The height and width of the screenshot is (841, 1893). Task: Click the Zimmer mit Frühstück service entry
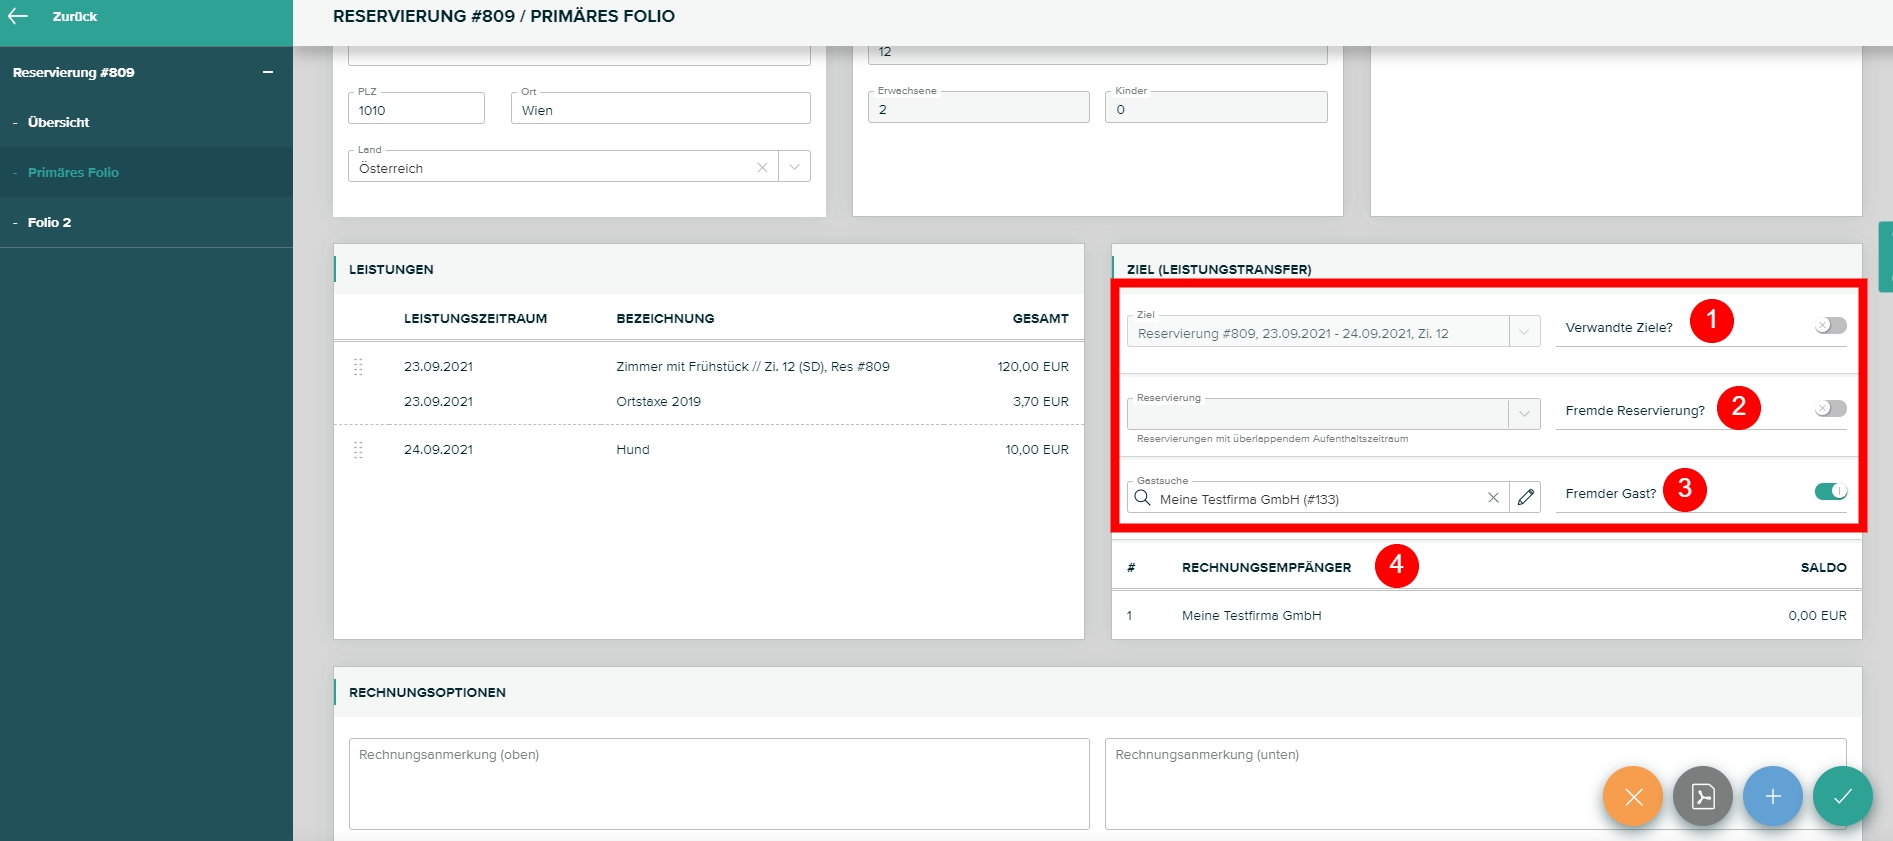pyautogui.click(x=752, y=367)
